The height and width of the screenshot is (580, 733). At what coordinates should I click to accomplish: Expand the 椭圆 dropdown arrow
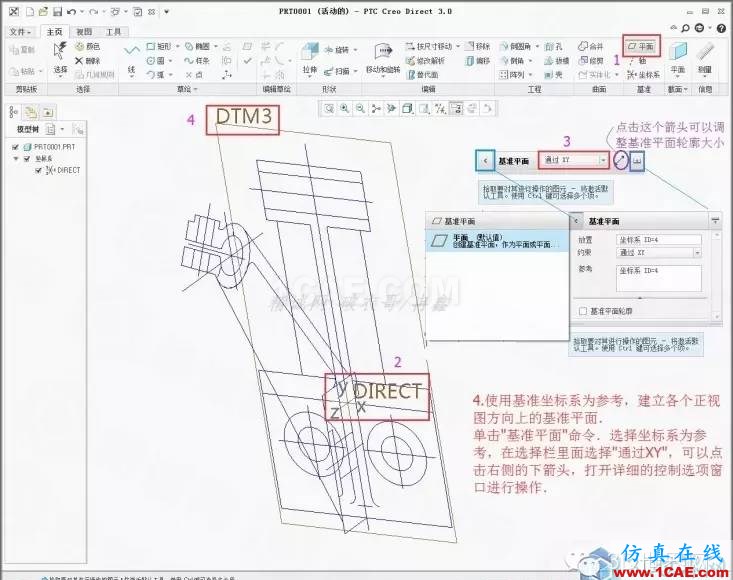click(216, 46)
